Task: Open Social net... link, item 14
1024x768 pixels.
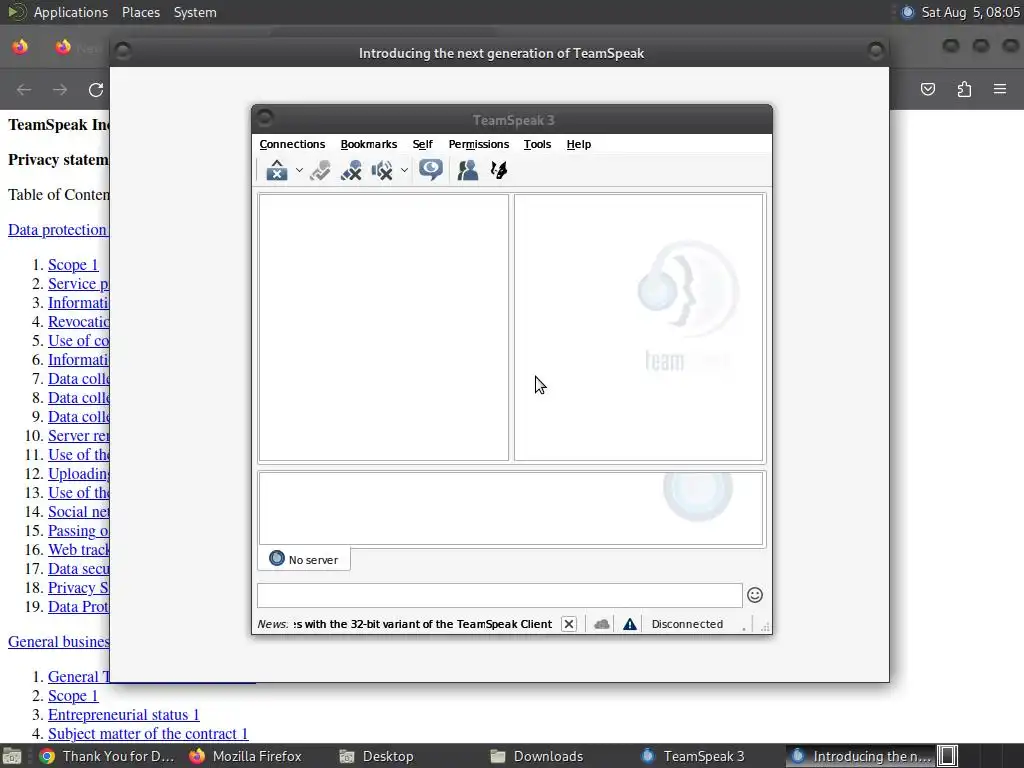Action: pyautogui.click(x=78, y=512)
